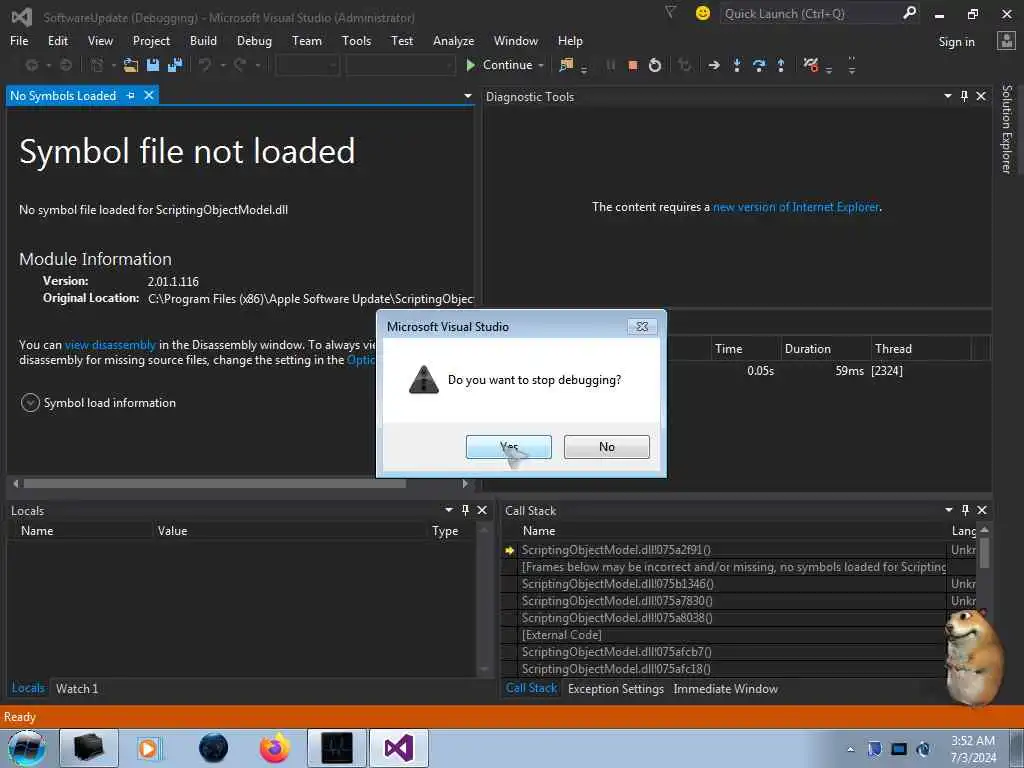1024x768 pixels.
Task: Click the red Stop Debugging icon
Action: coord(632,65)
